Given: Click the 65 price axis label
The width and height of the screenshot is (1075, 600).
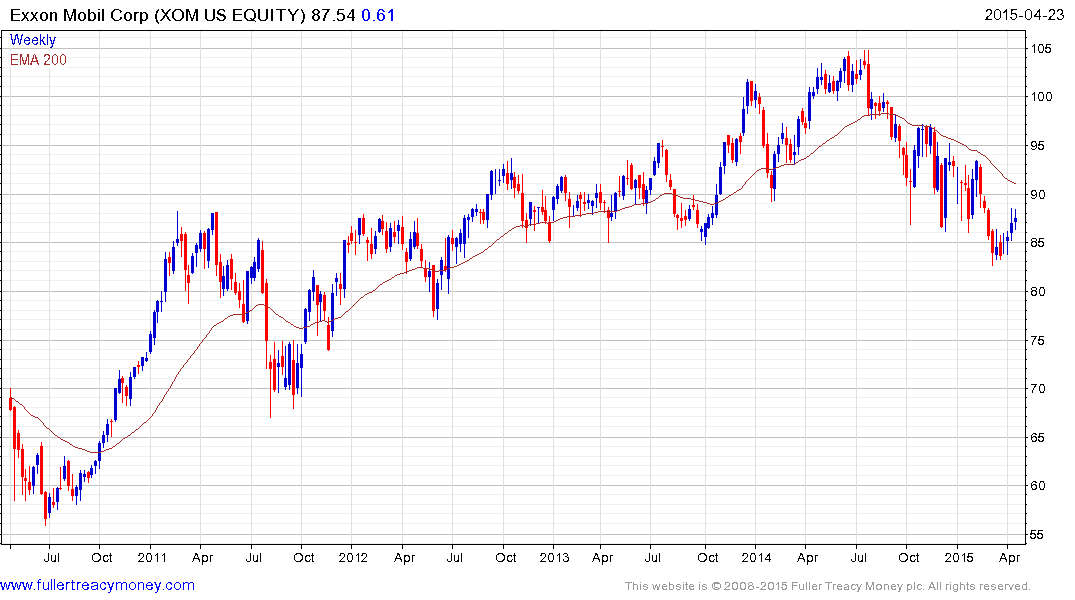Looking at the screenshot, I should (1038, 437).
